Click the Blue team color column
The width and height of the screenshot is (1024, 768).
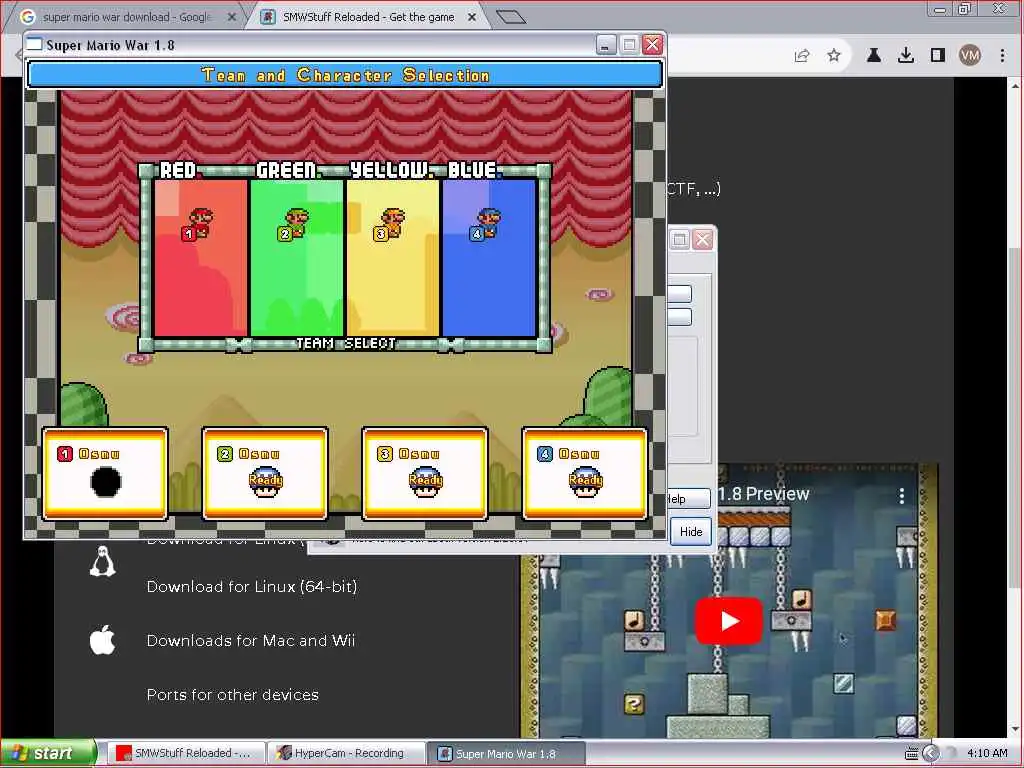[x=490, y=258]
